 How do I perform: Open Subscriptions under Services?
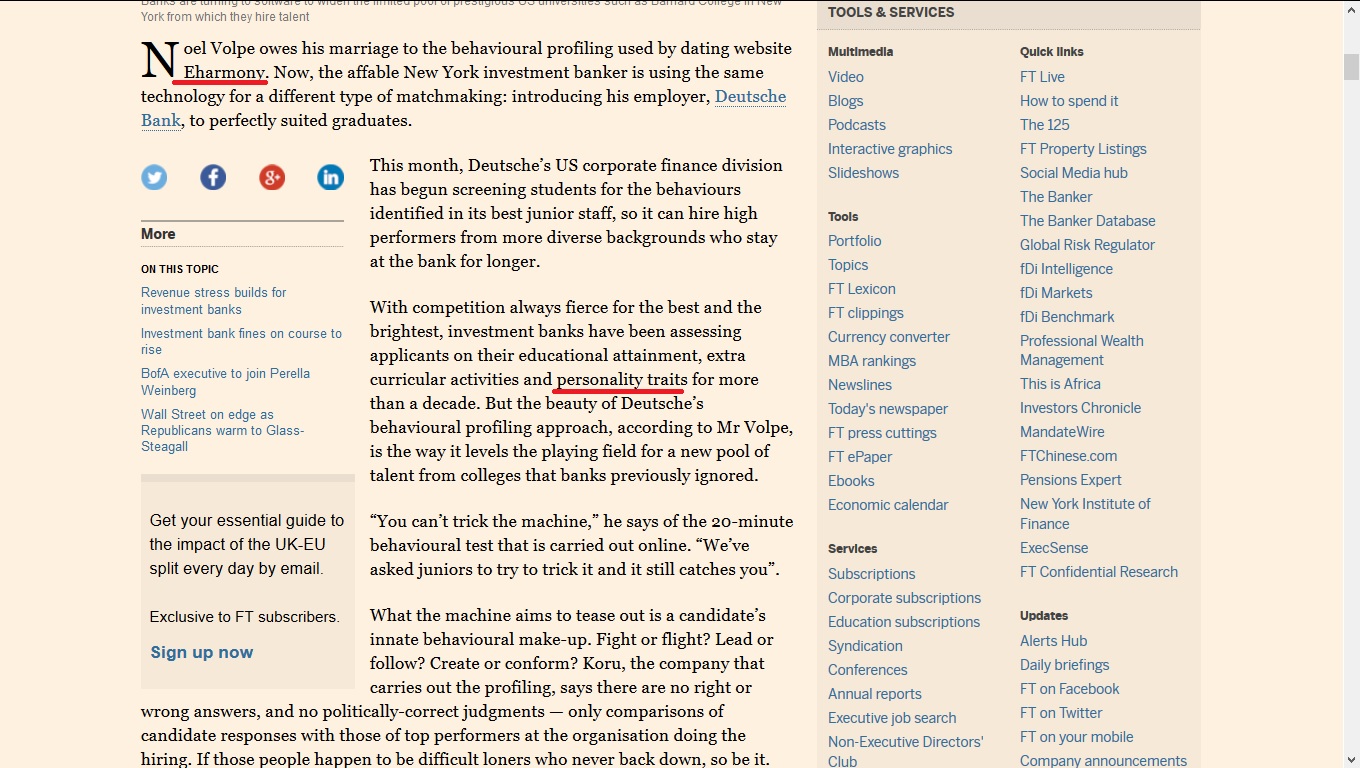click(x=872, y=574)
